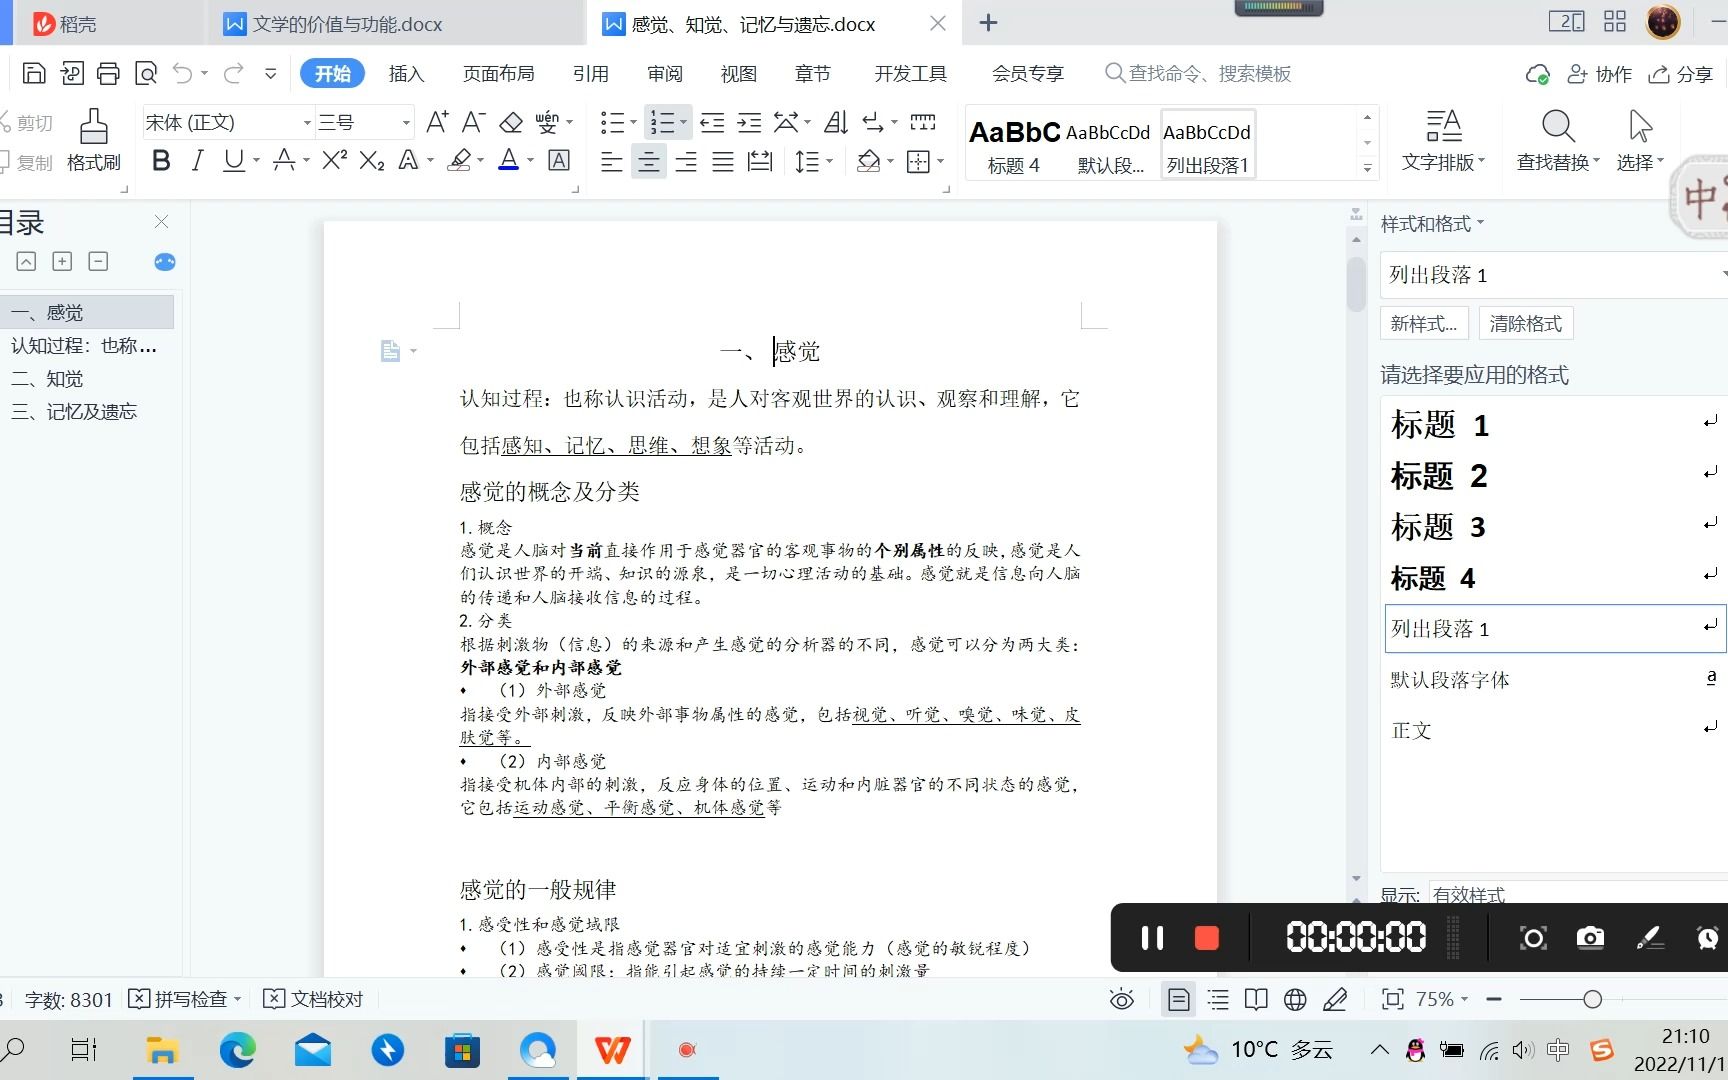This screenshot has height=1080, width=1728.
Task: Toggle eye protection mode icon
Action: click(1122, 999)
